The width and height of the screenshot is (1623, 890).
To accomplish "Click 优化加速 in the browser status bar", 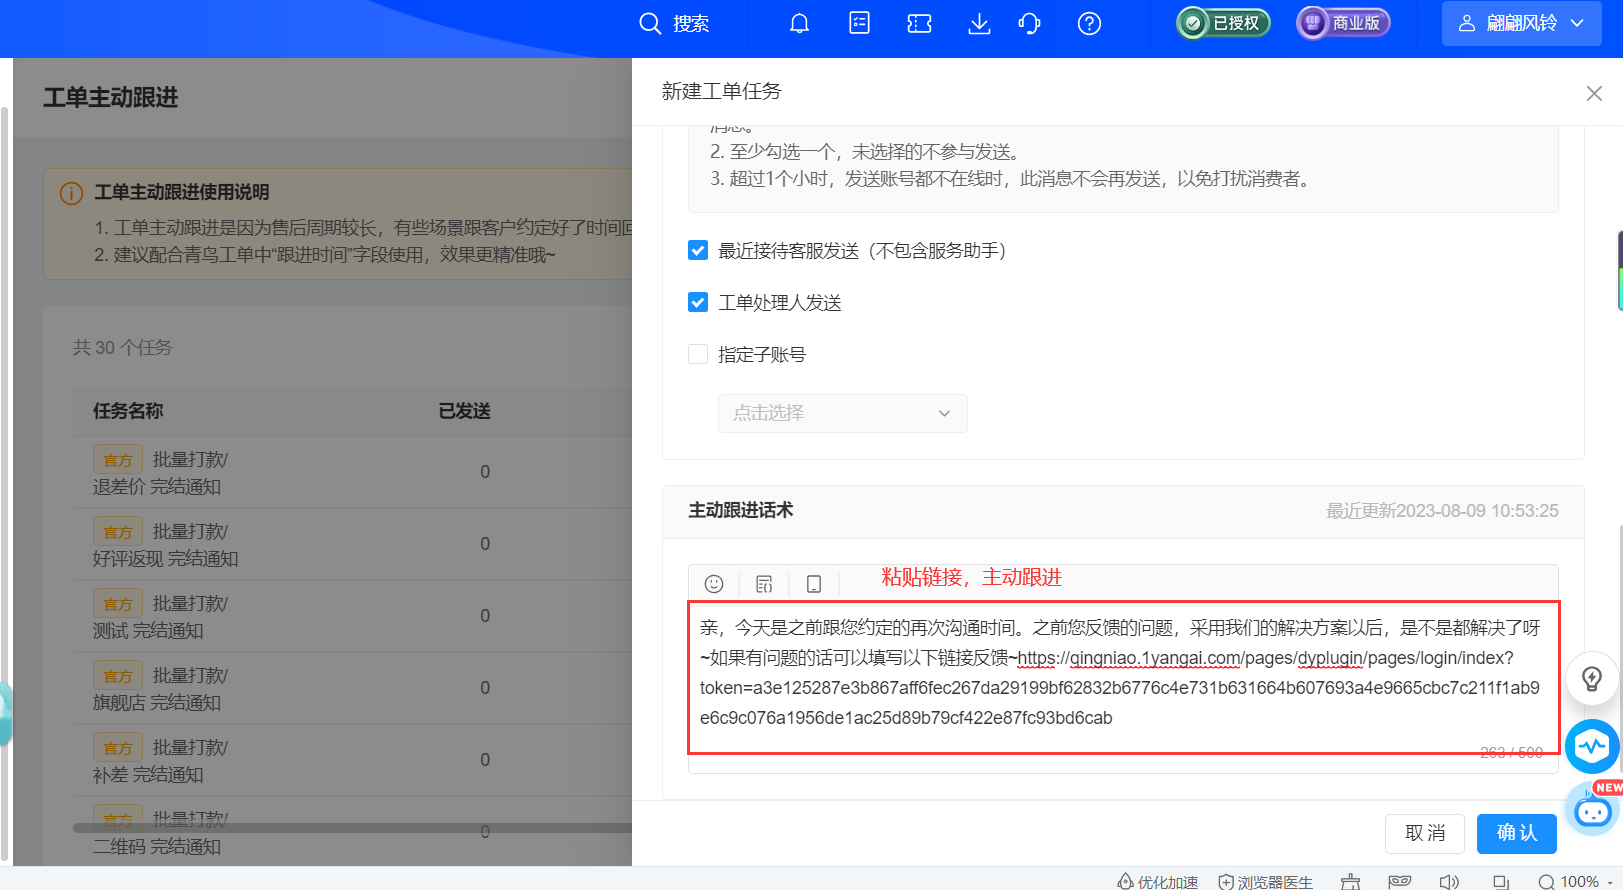I will (1157, 881).
